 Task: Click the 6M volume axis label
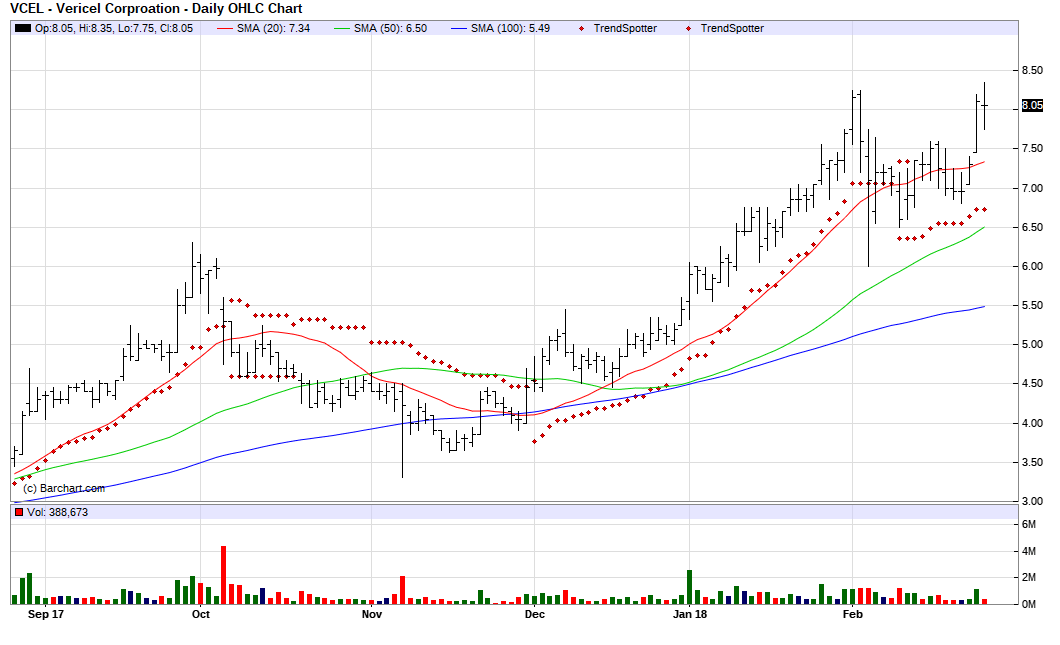tap(1028, 525)
